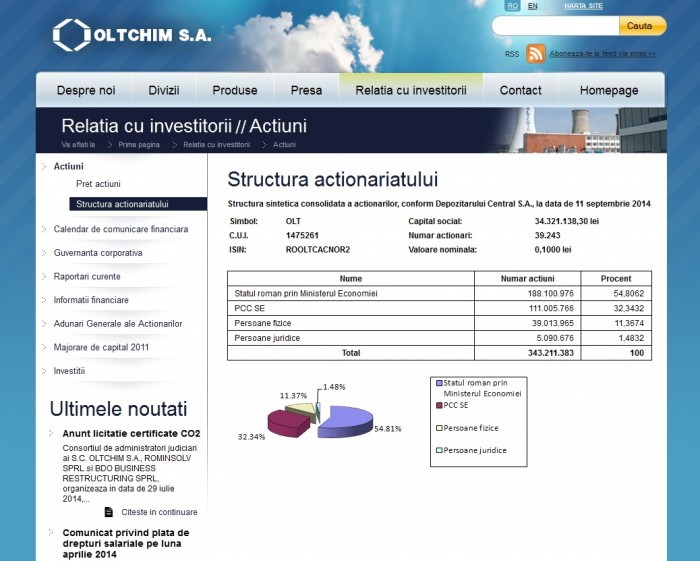The width and height of the screenshot is (700, 561).
Task: Expand Adunari Generale ale Actionarilor arrow
Action: 44,324
